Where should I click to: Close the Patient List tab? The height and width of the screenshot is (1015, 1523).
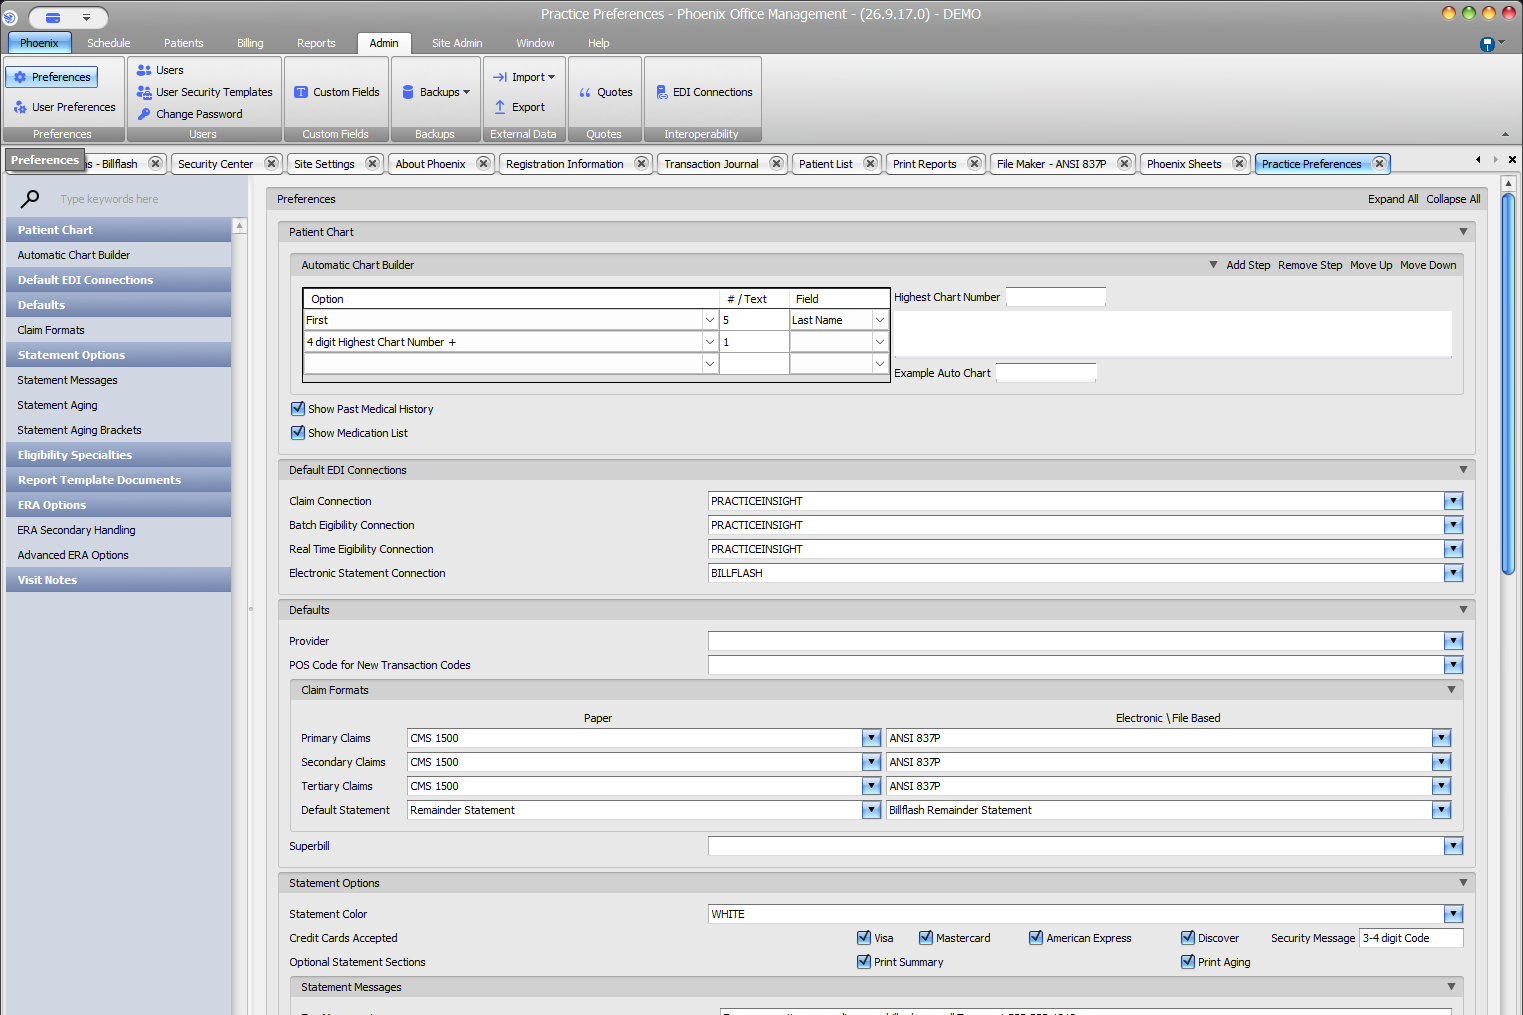(870, 163)
